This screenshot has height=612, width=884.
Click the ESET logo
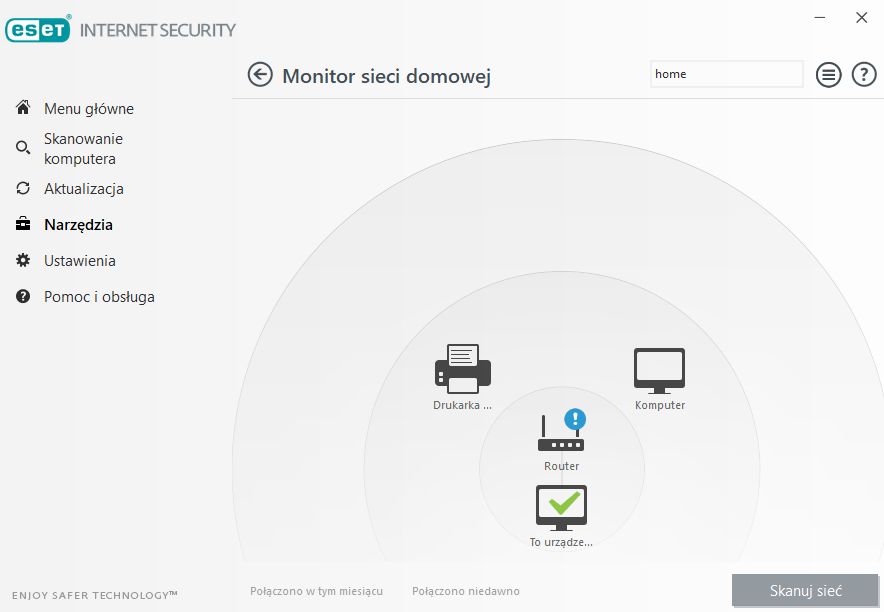click(38, 30)
